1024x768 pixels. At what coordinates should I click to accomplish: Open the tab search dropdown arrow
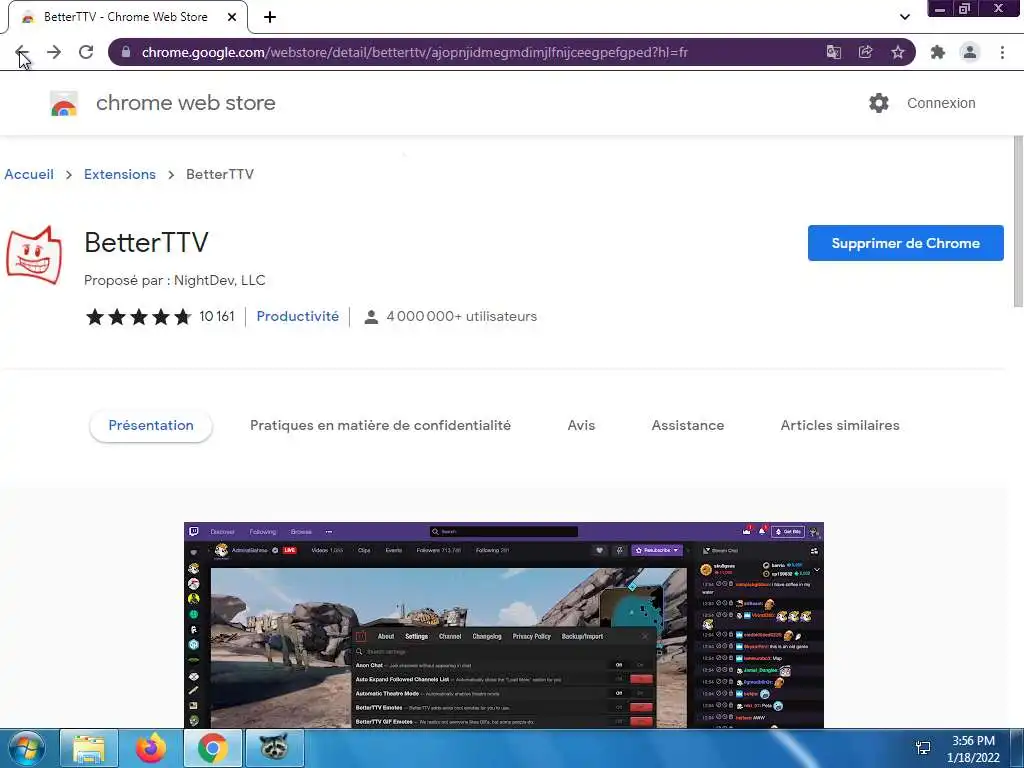(904, 17)
